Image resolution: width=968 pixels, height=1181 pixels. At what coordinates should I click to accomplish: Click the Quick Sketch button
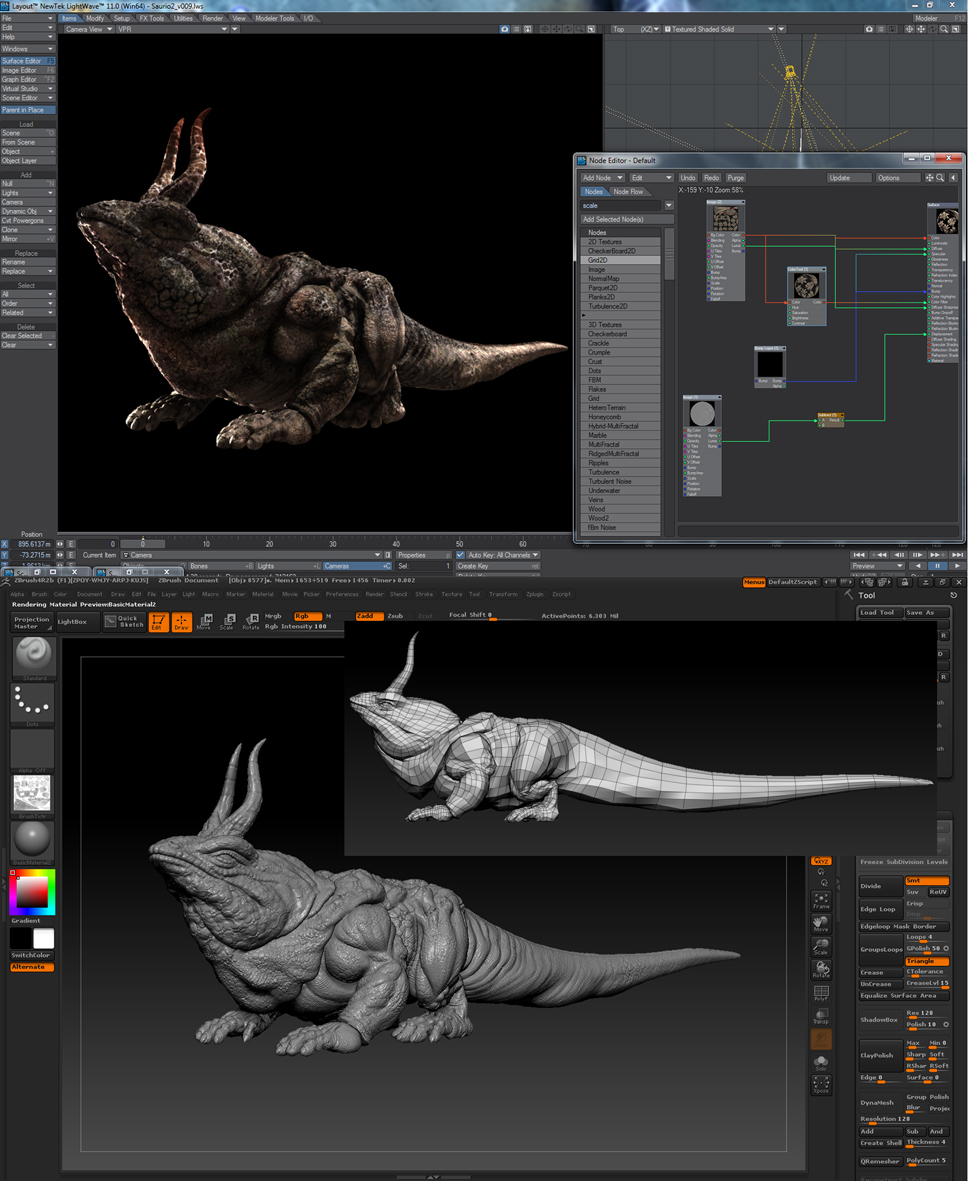click(x=123, y=622)
